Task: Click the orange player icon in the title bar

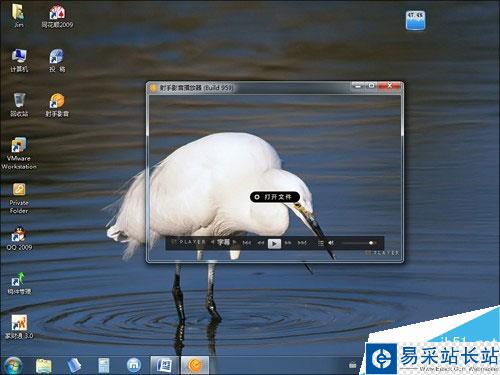Action: [153, 88]
